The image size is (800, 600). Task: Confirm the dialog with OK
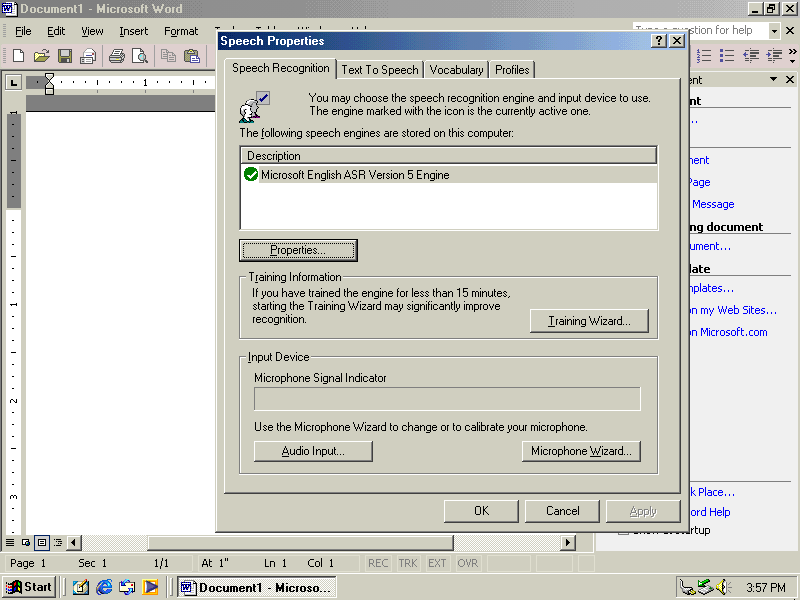(481, 511)
